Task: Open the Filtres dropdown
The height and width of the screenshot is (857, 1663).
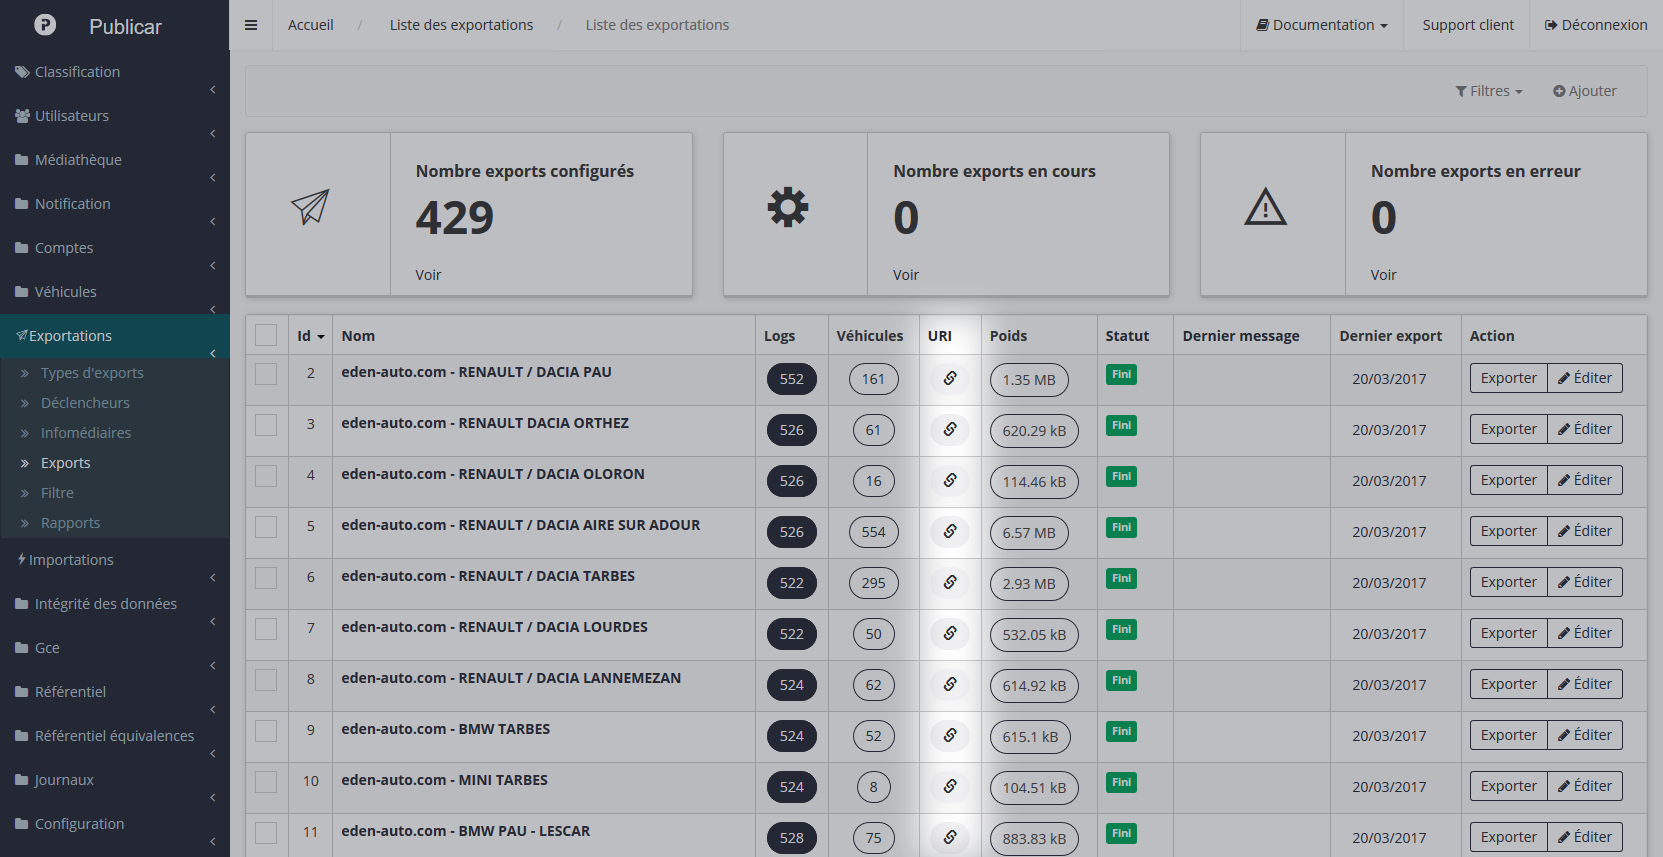Action: click(x=1489, y=91)
